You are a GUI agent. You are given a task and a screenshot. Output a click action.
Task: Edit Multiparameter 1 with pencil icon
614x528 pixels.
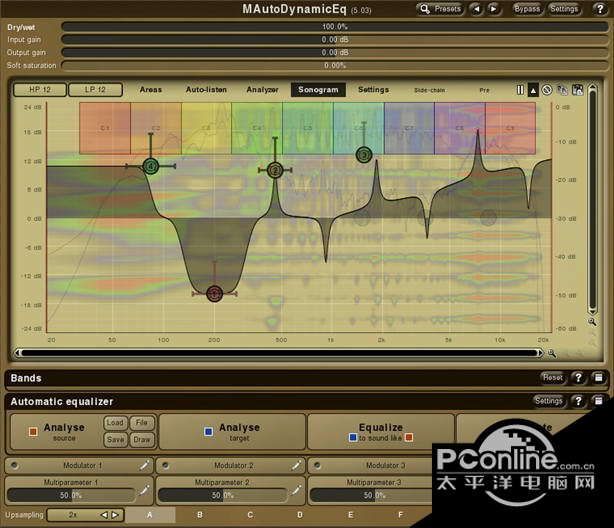[x=144, y=490]
